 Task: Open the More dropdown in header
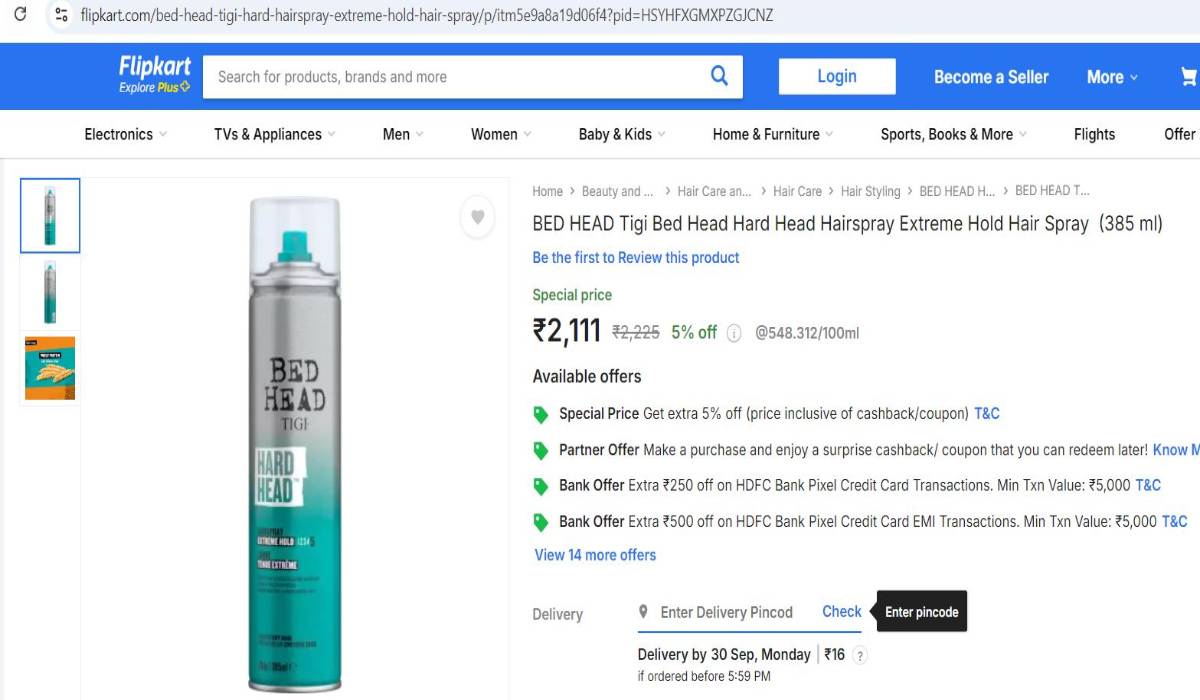1112,77
